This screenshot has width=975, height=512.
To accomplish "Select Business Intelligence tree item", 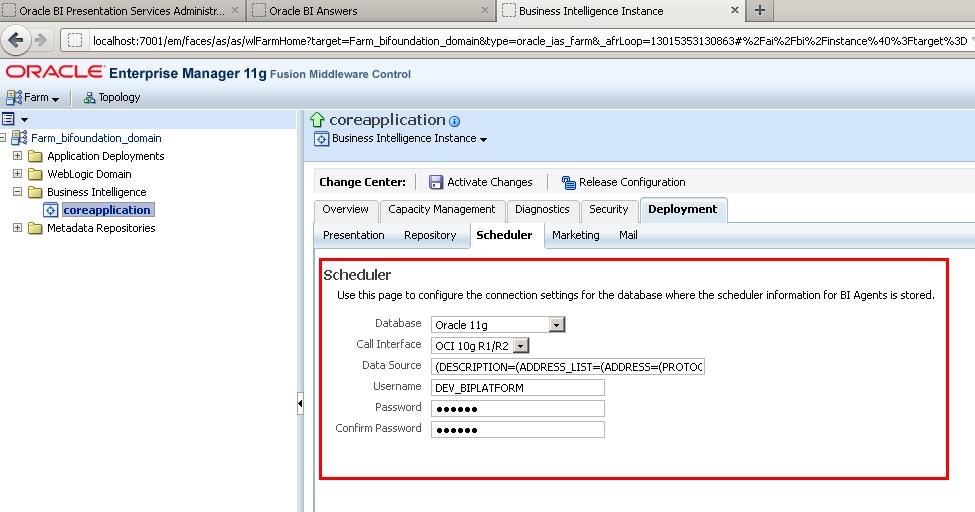I will (96, 192).
